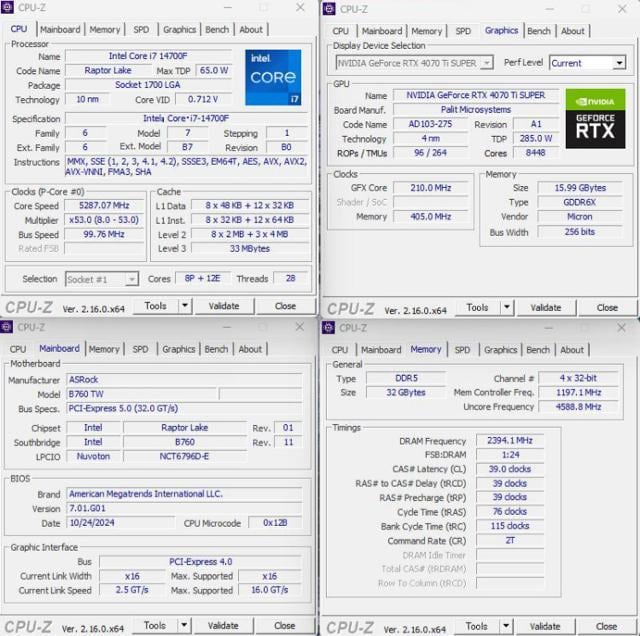Click the Core Speed value 5287.07 MHz
Viewport: 640px width, 636px height.
pos(104,205)
